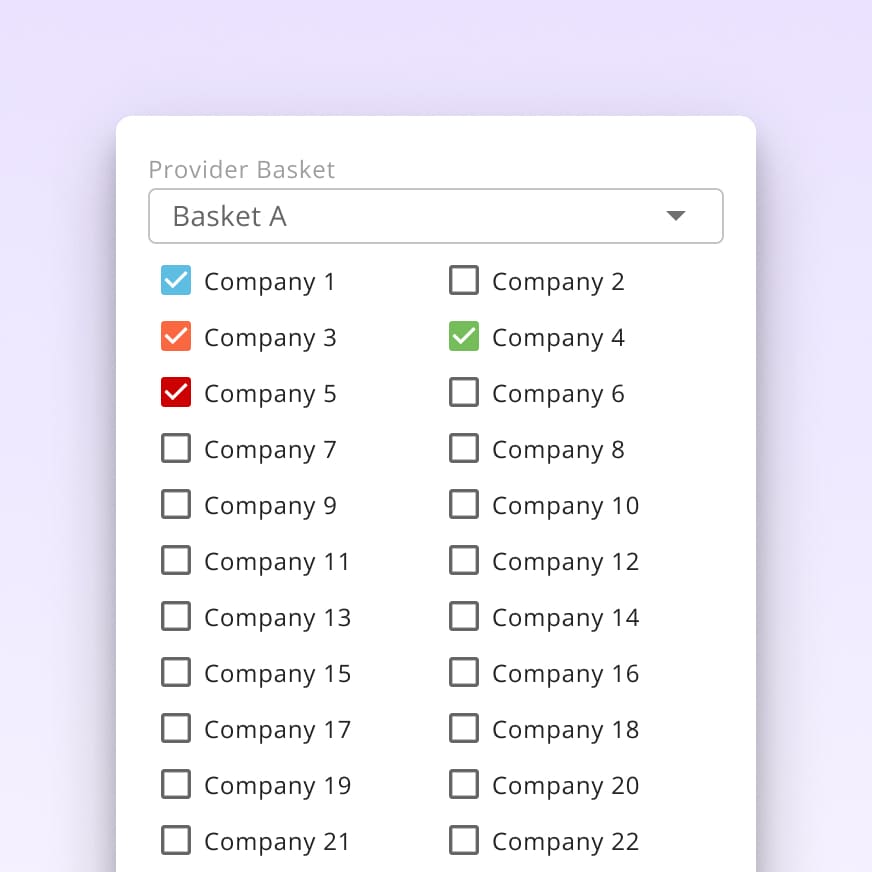The width and height of the screenshot is (872, 872).
Task: Disable the green Company 4 checkbox
Action: (464, 337)
